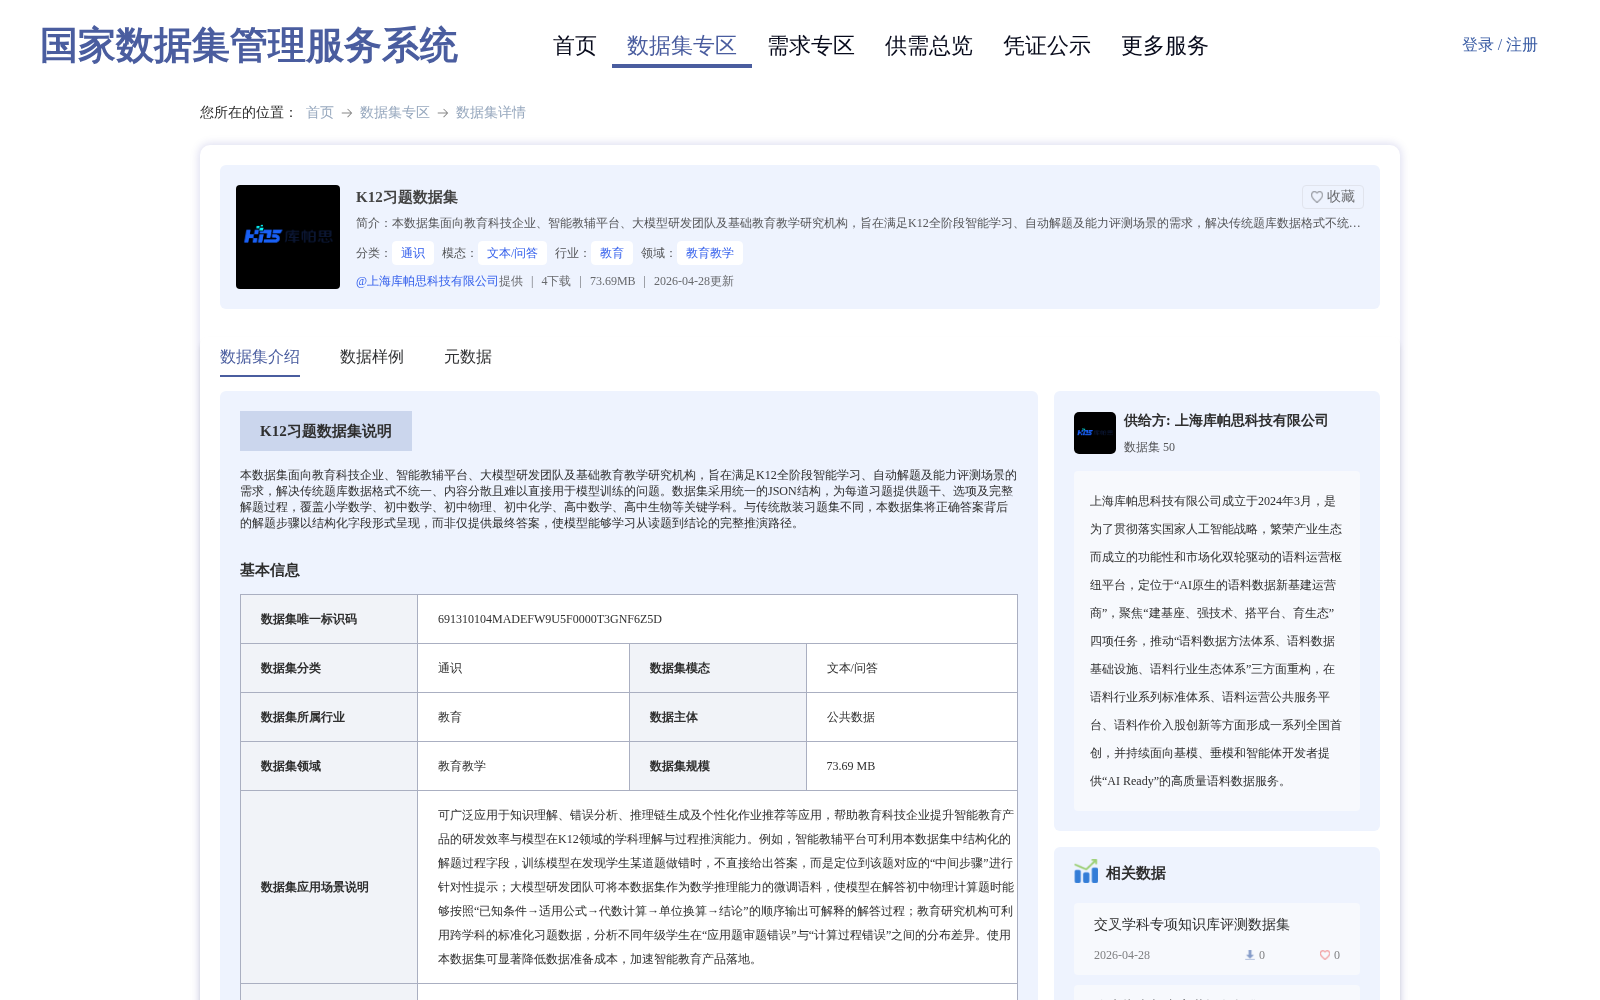Click the 数据集主体 table label
This screenshot has height=1000, width=1600.
pos(674,717)
